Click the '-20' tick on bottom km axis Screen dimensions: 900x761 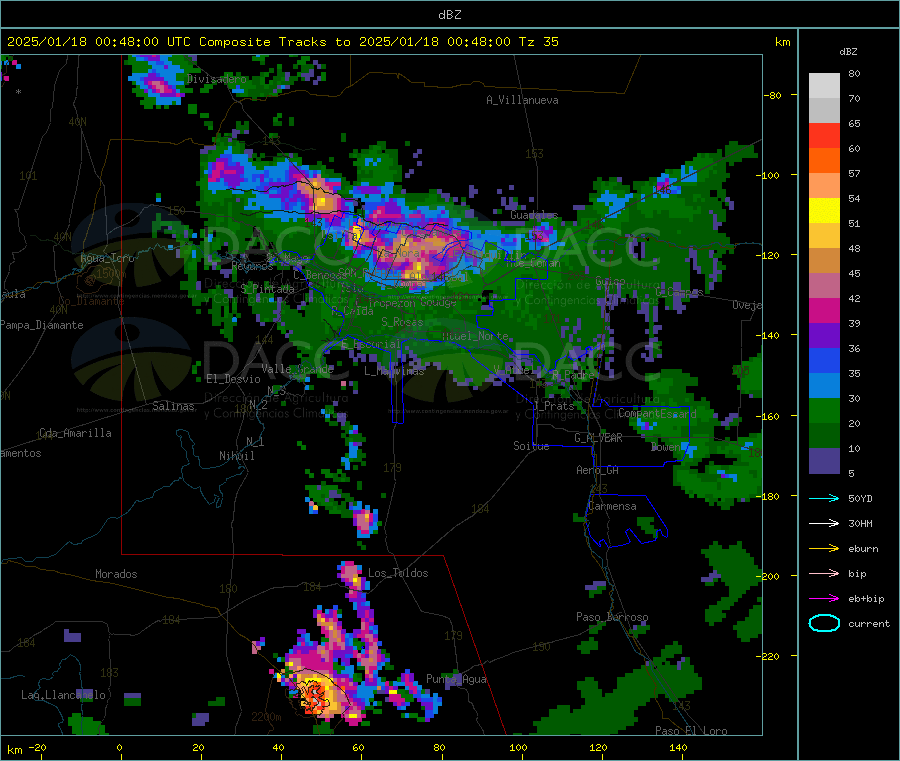click(37, 747)
